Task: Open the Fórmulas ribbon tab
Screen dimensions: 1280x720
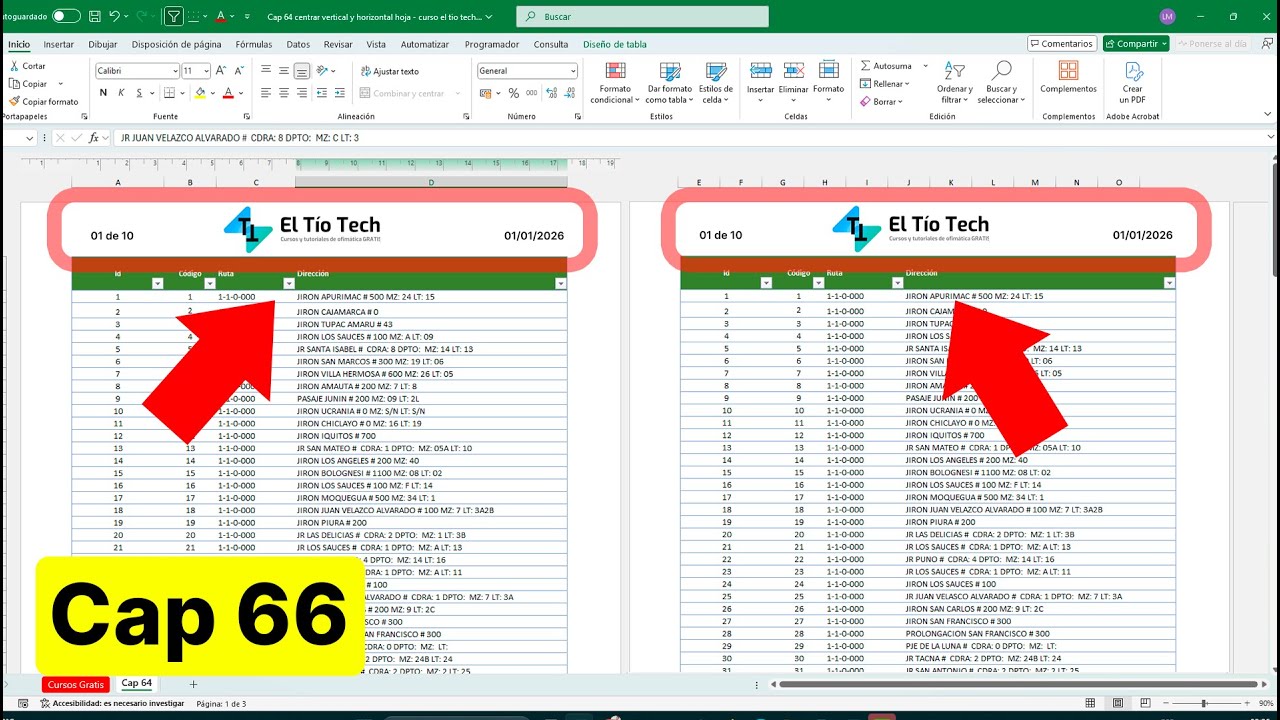Action: [x=254, y=44]
